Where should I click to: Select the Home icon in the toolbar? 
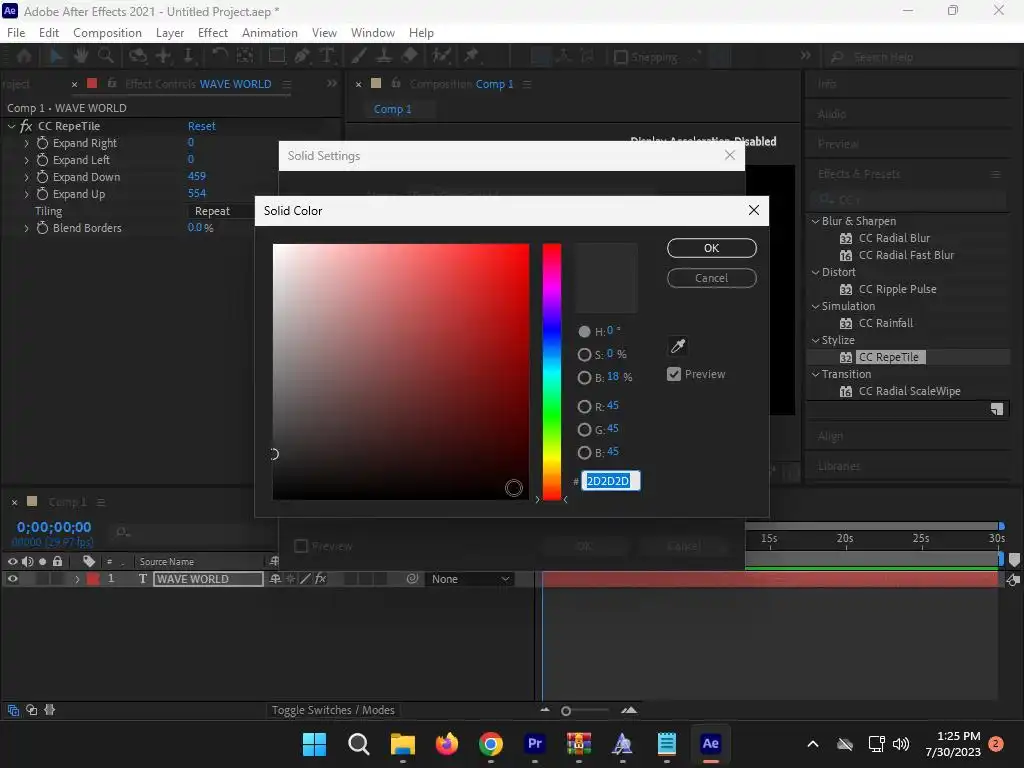[x=24, y=56]
